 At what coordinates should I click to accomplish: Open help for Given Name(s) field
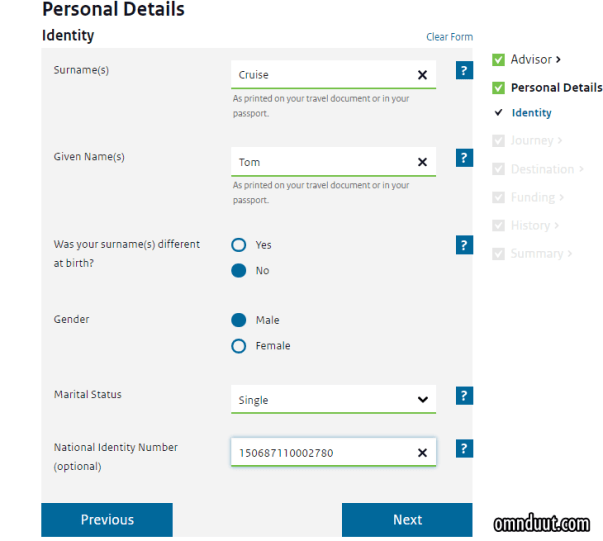pyautogui.click(x=464, y=158)
